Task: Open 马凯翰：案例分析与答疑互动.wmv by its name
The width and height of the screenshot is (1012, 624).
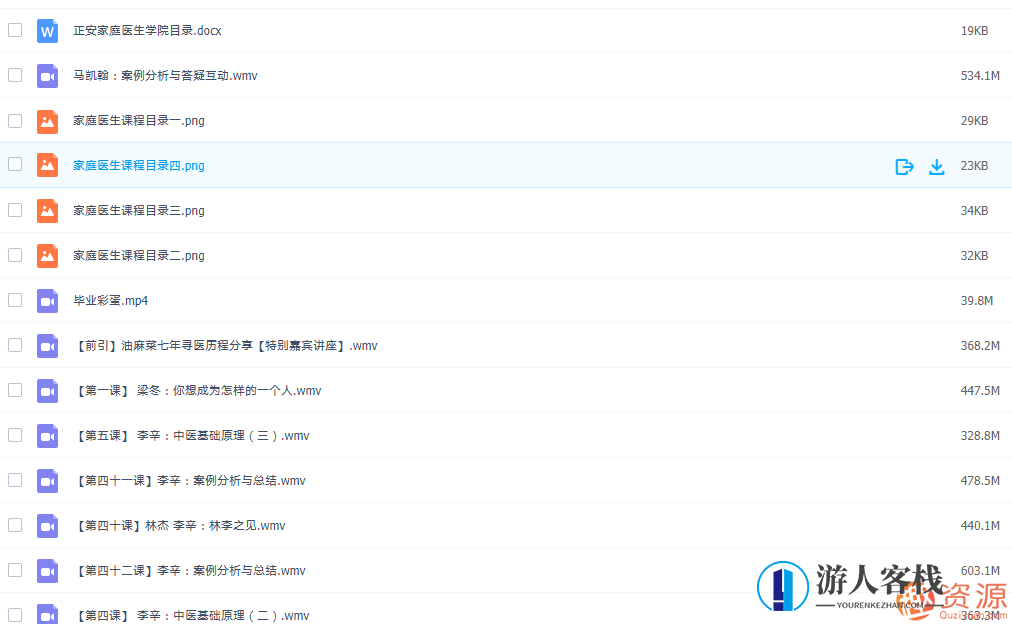Action: [163, 75]
